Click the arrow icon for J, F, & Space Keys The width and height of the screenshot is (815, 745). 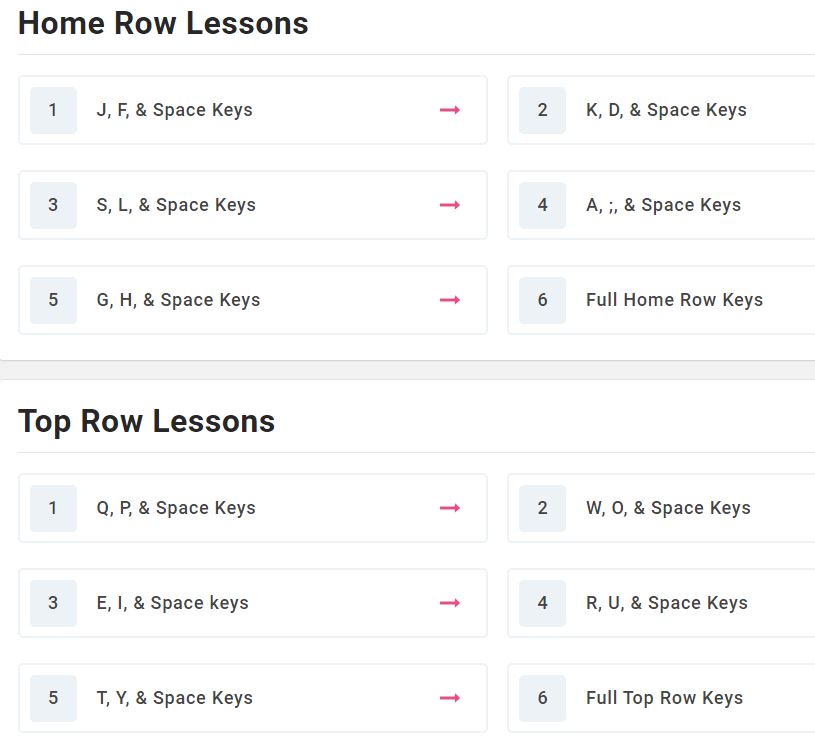(450, 110)
